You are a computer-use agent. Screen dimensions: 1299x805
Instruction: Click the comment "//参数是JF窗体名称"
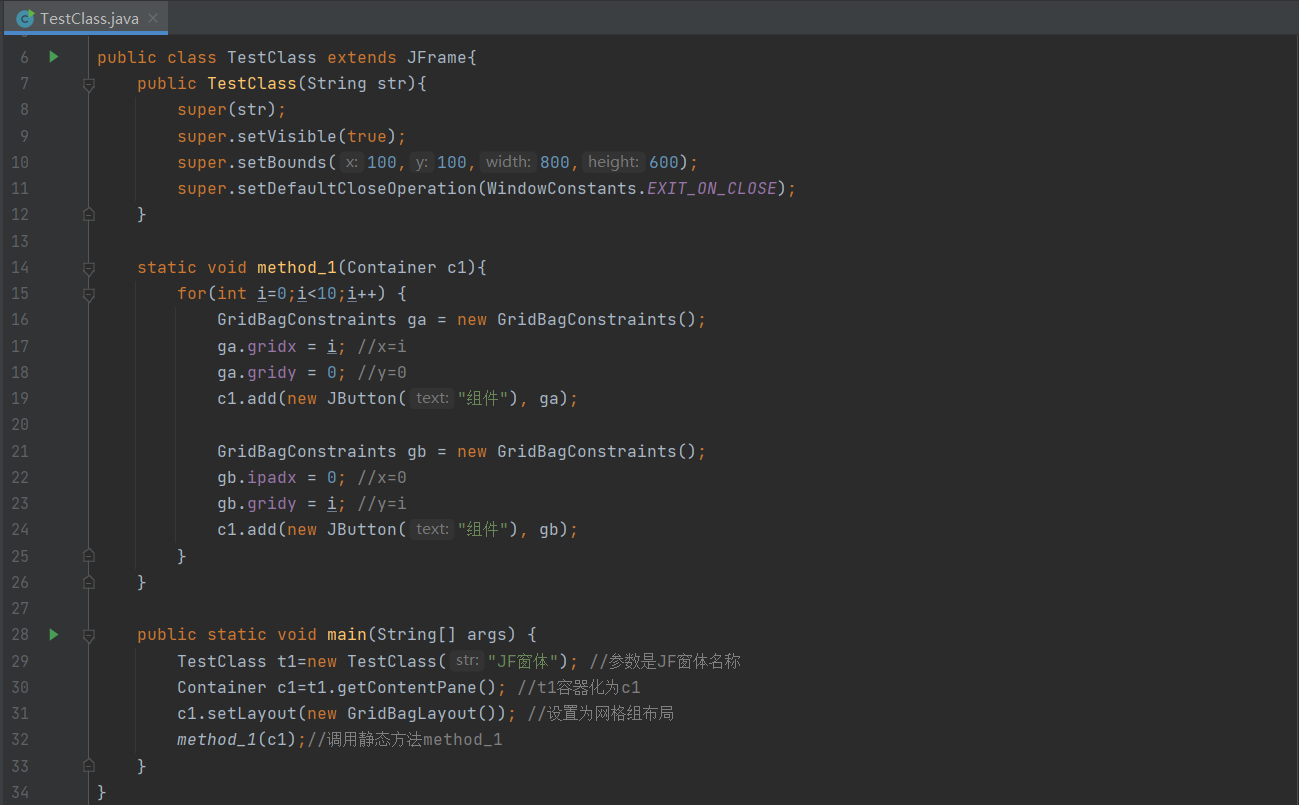[664, 661]
